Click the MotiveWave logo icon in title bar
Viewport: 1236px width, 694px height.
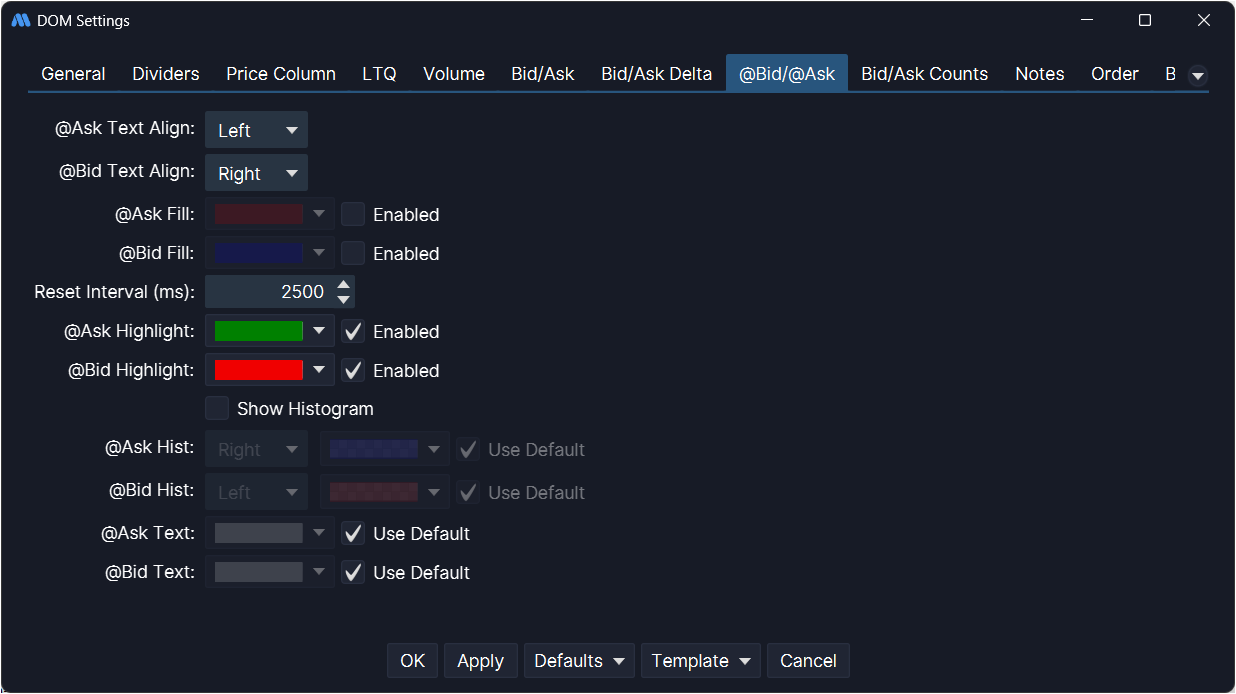[x=20, y=20]
